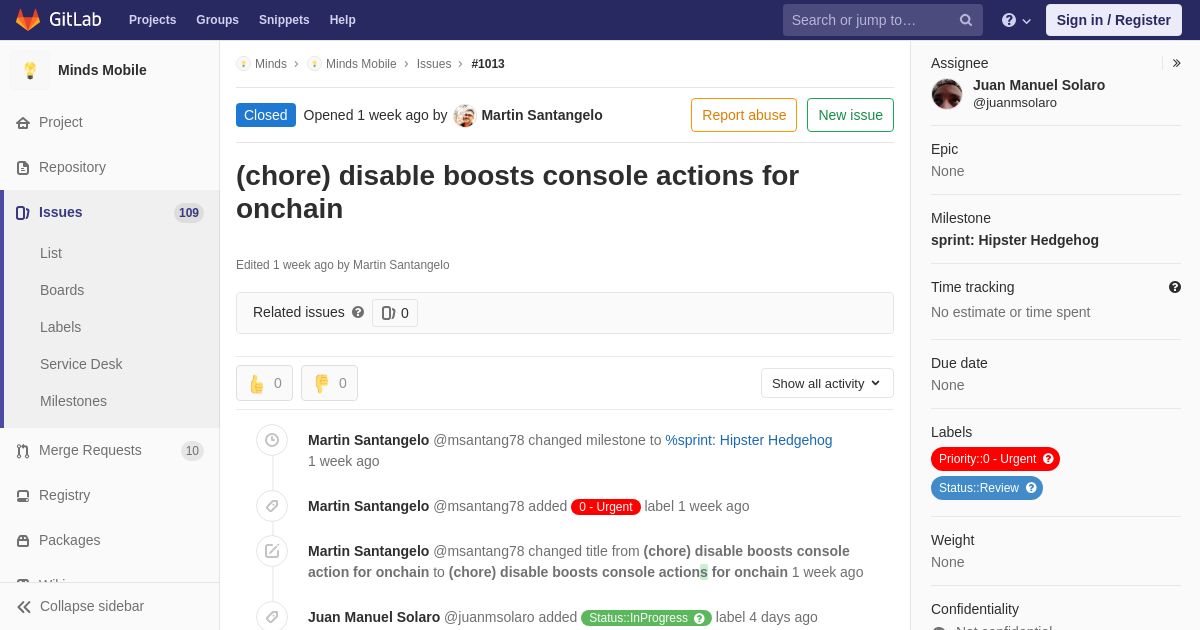Open the GitLab home logo

click(x=56, y=20)
